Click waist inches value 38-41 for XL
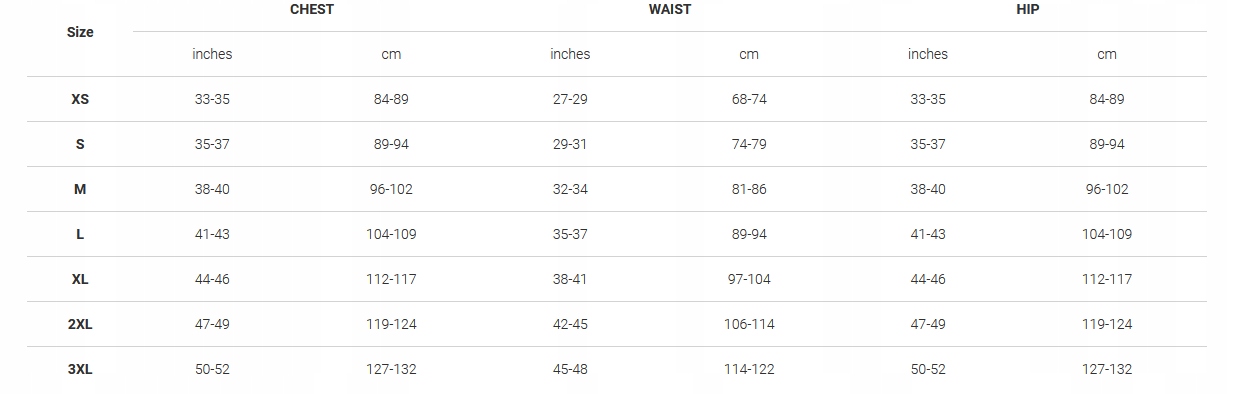 [x=570, y=280]
